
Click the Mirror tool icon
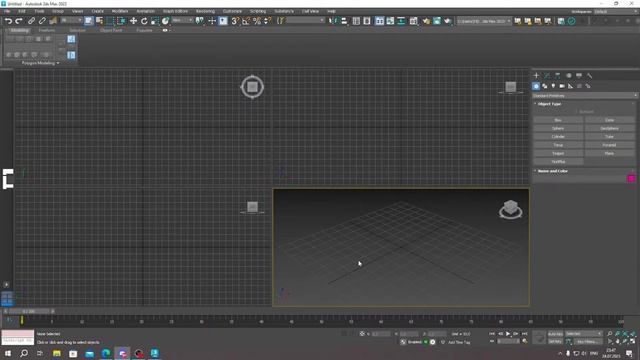(x=333, y=21)
